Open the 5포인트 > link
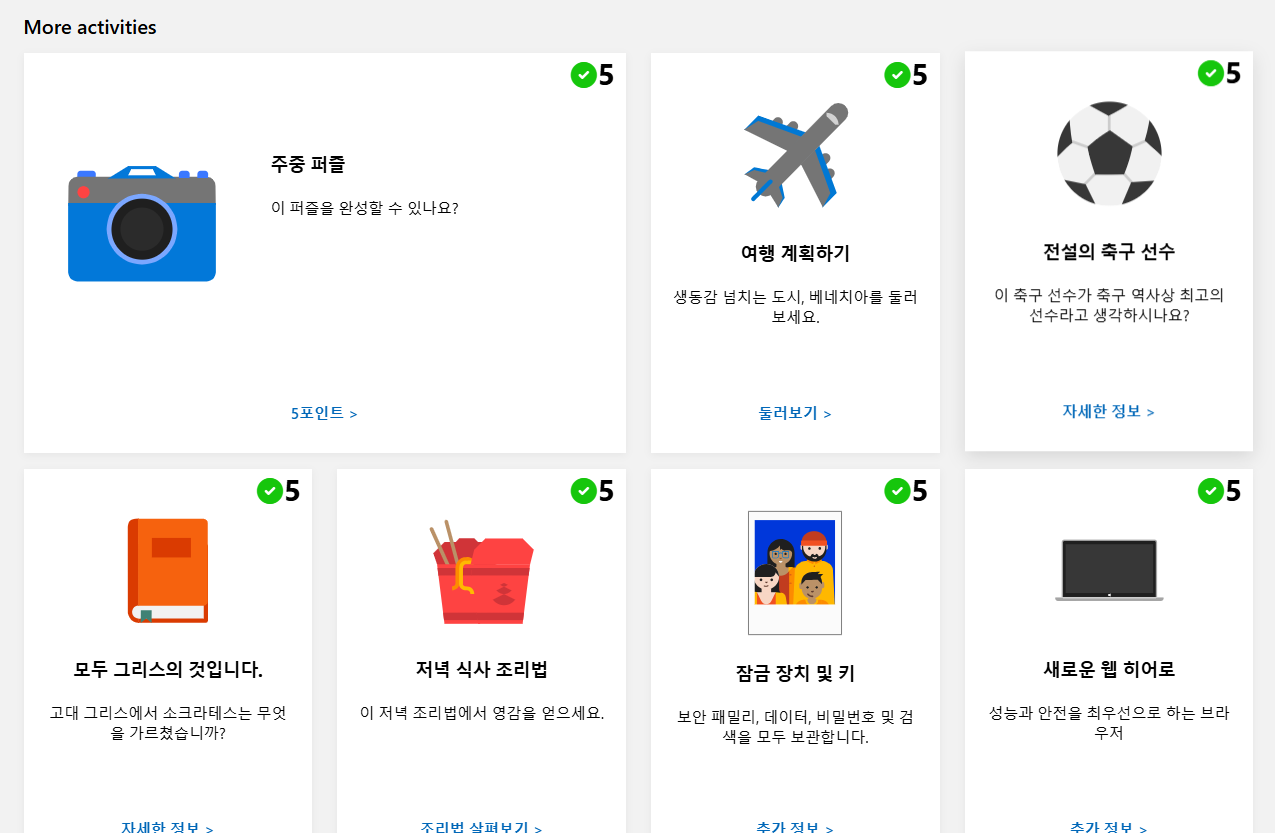The width and height of the screenshot is (1275, 833). coord(324,413)
